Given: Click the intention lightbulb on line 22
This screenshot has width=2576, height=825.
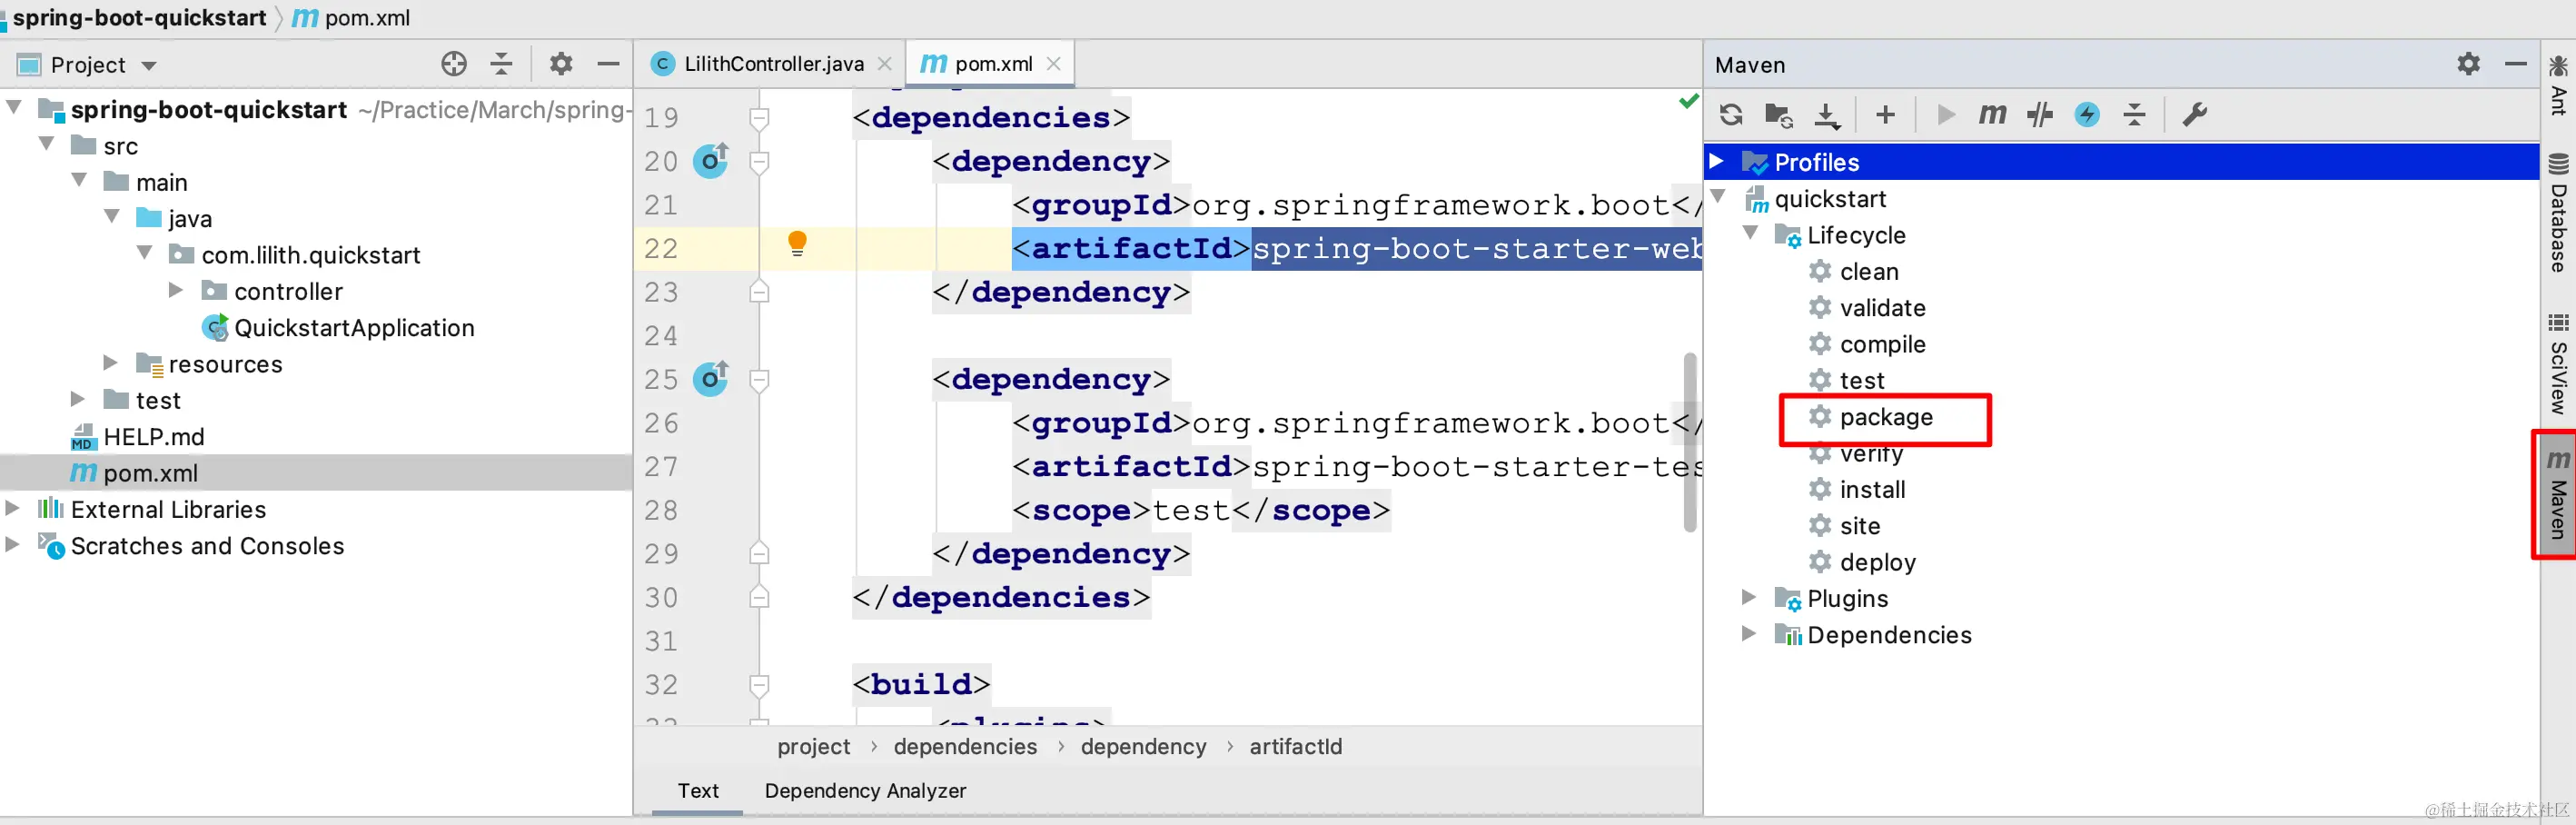Looking at the screenshot, I should click(797, 243).
